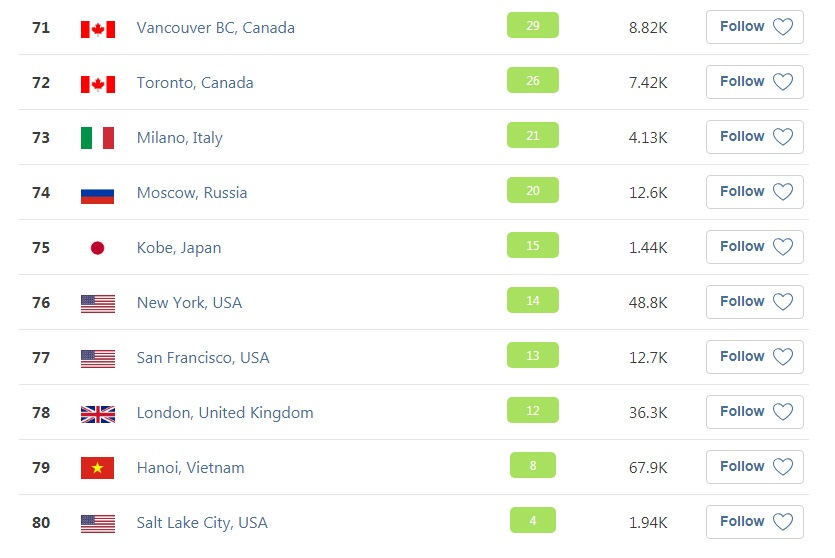Image resolution: width=835 pixels, height=558 pixels.
Task: Click the UK flag next to London
Action: (x=97, y=414)
